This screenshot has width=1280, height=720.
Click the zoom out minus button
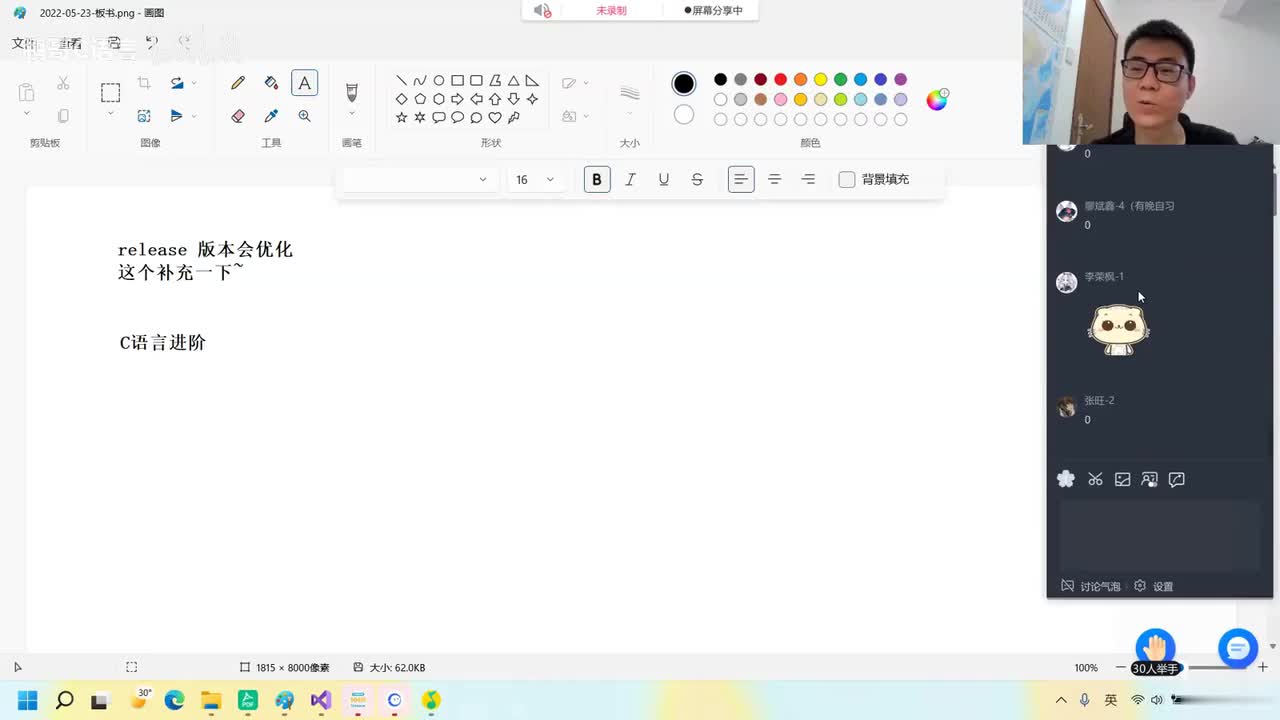1121,667
